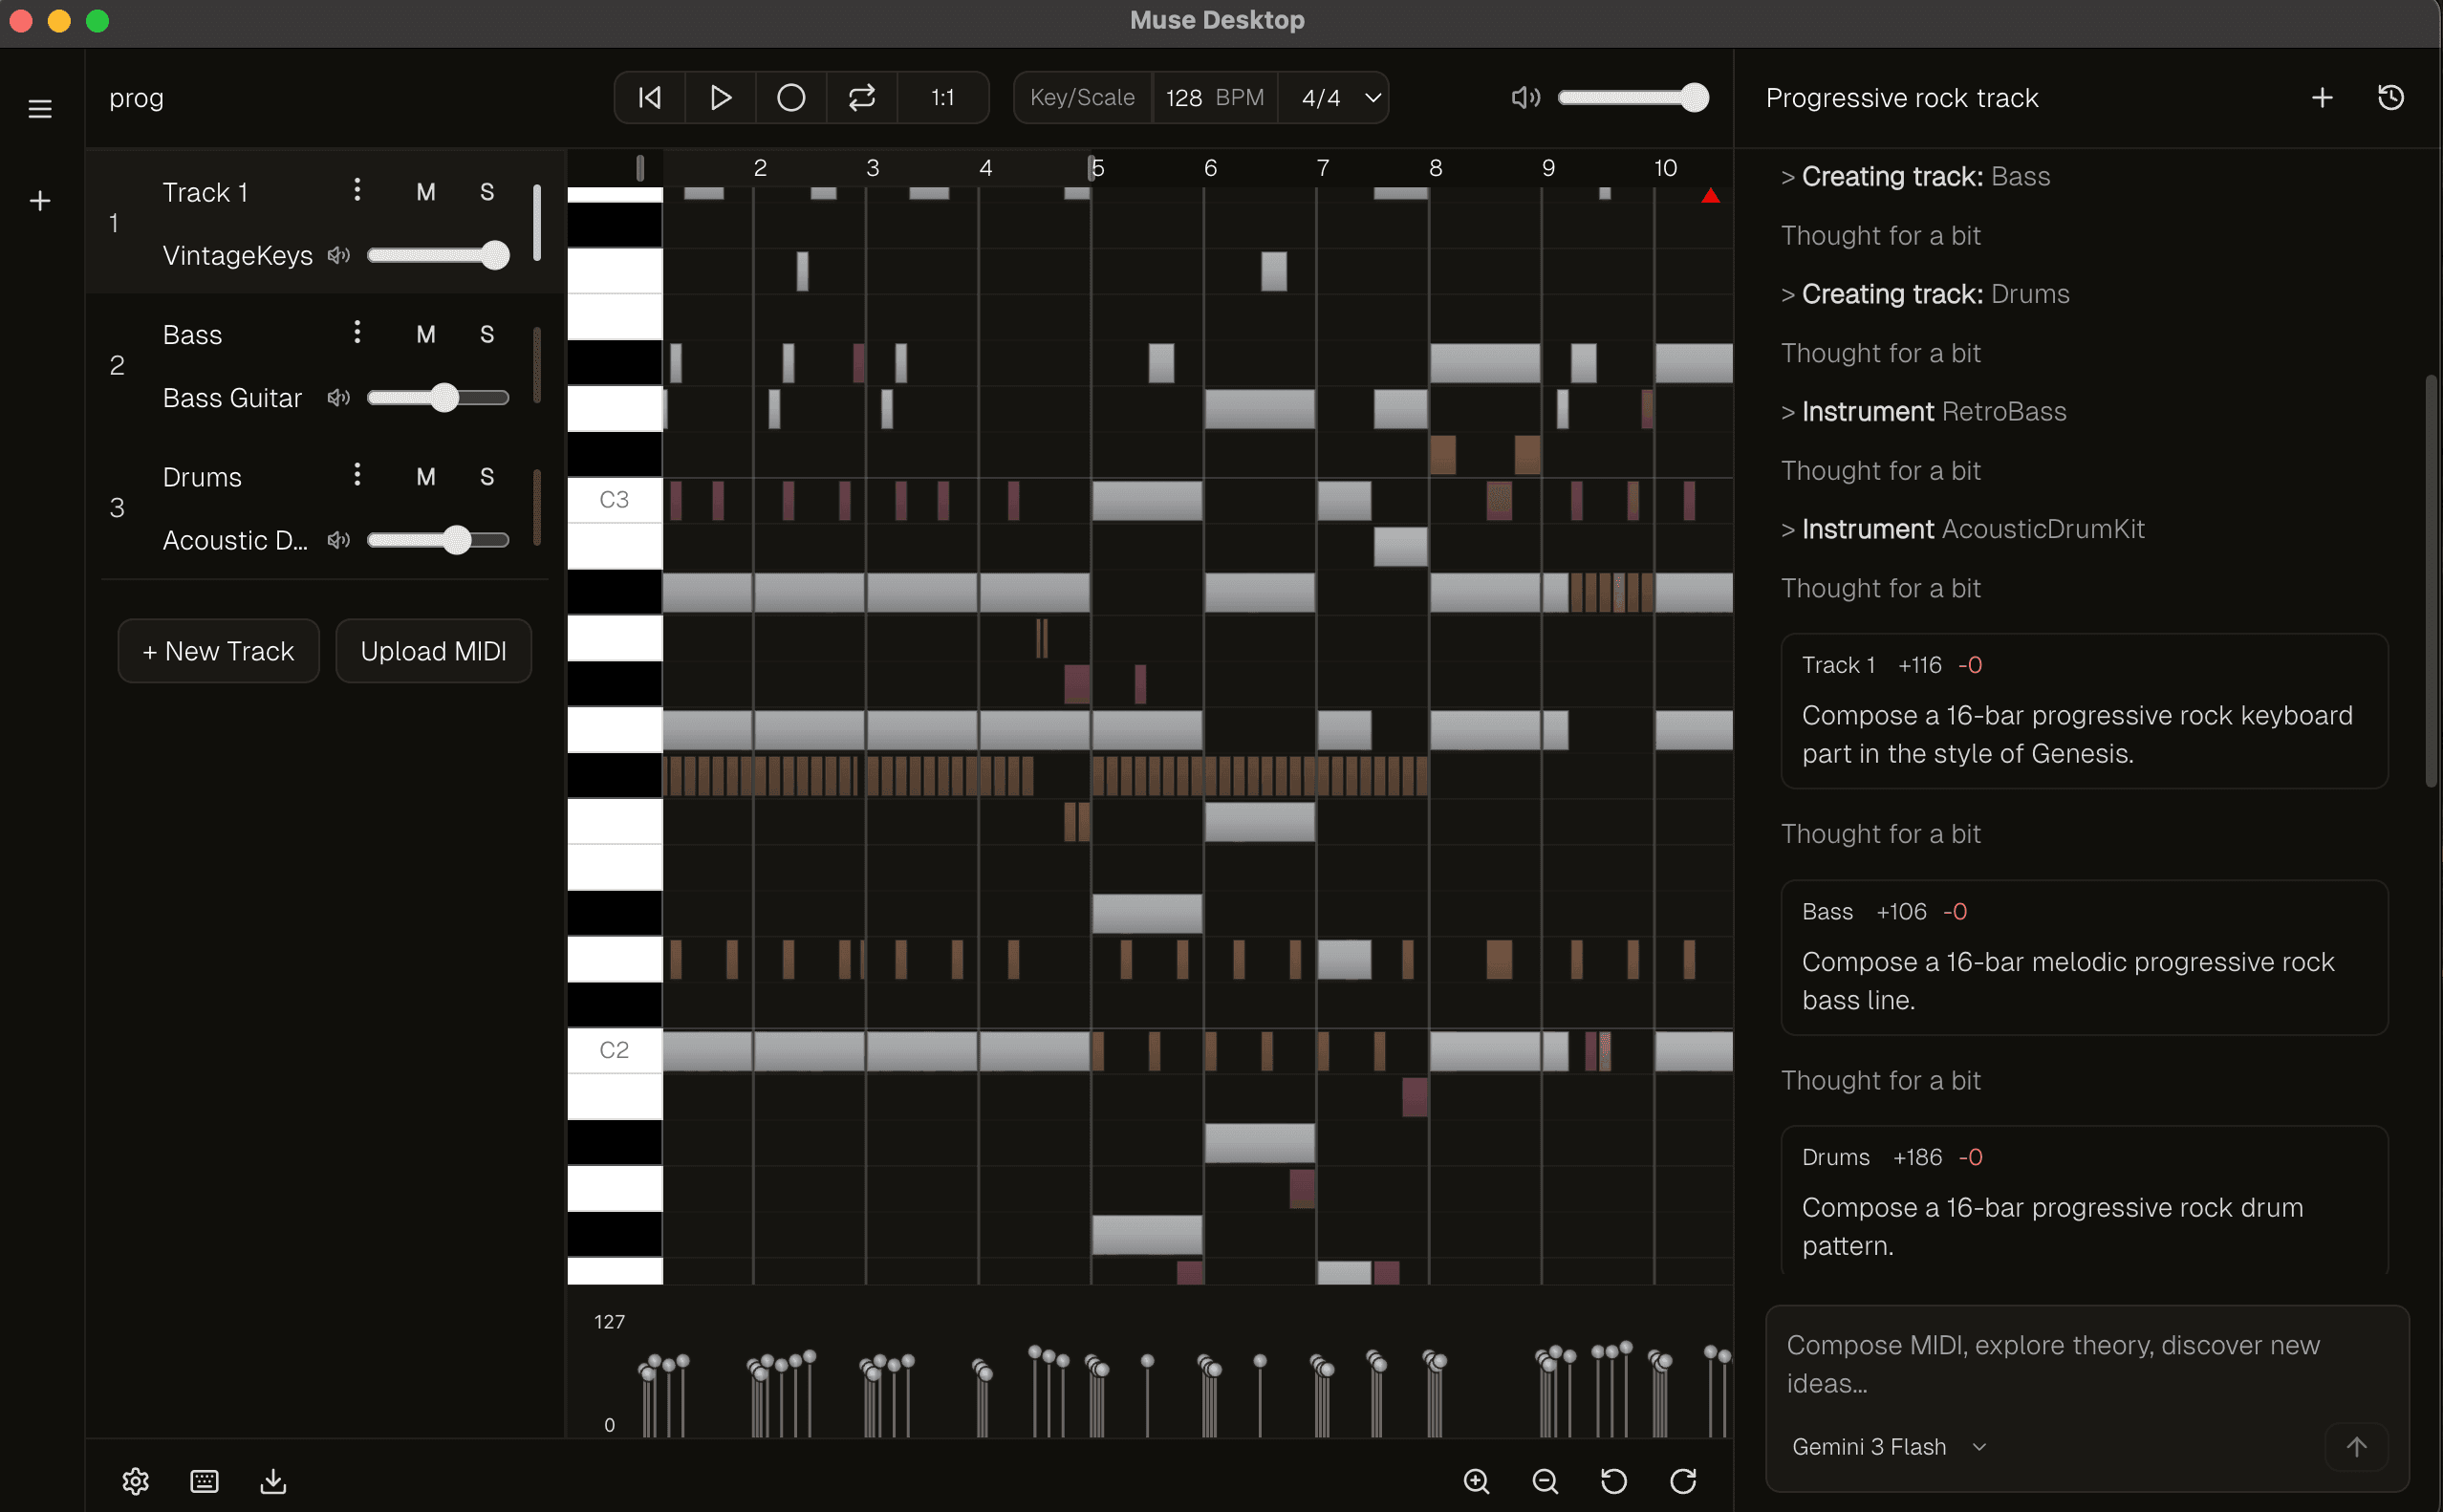Viewport: 2443px width, 1512px height.
Task: Open the Drums track options menu
Action: click(357, 474)
